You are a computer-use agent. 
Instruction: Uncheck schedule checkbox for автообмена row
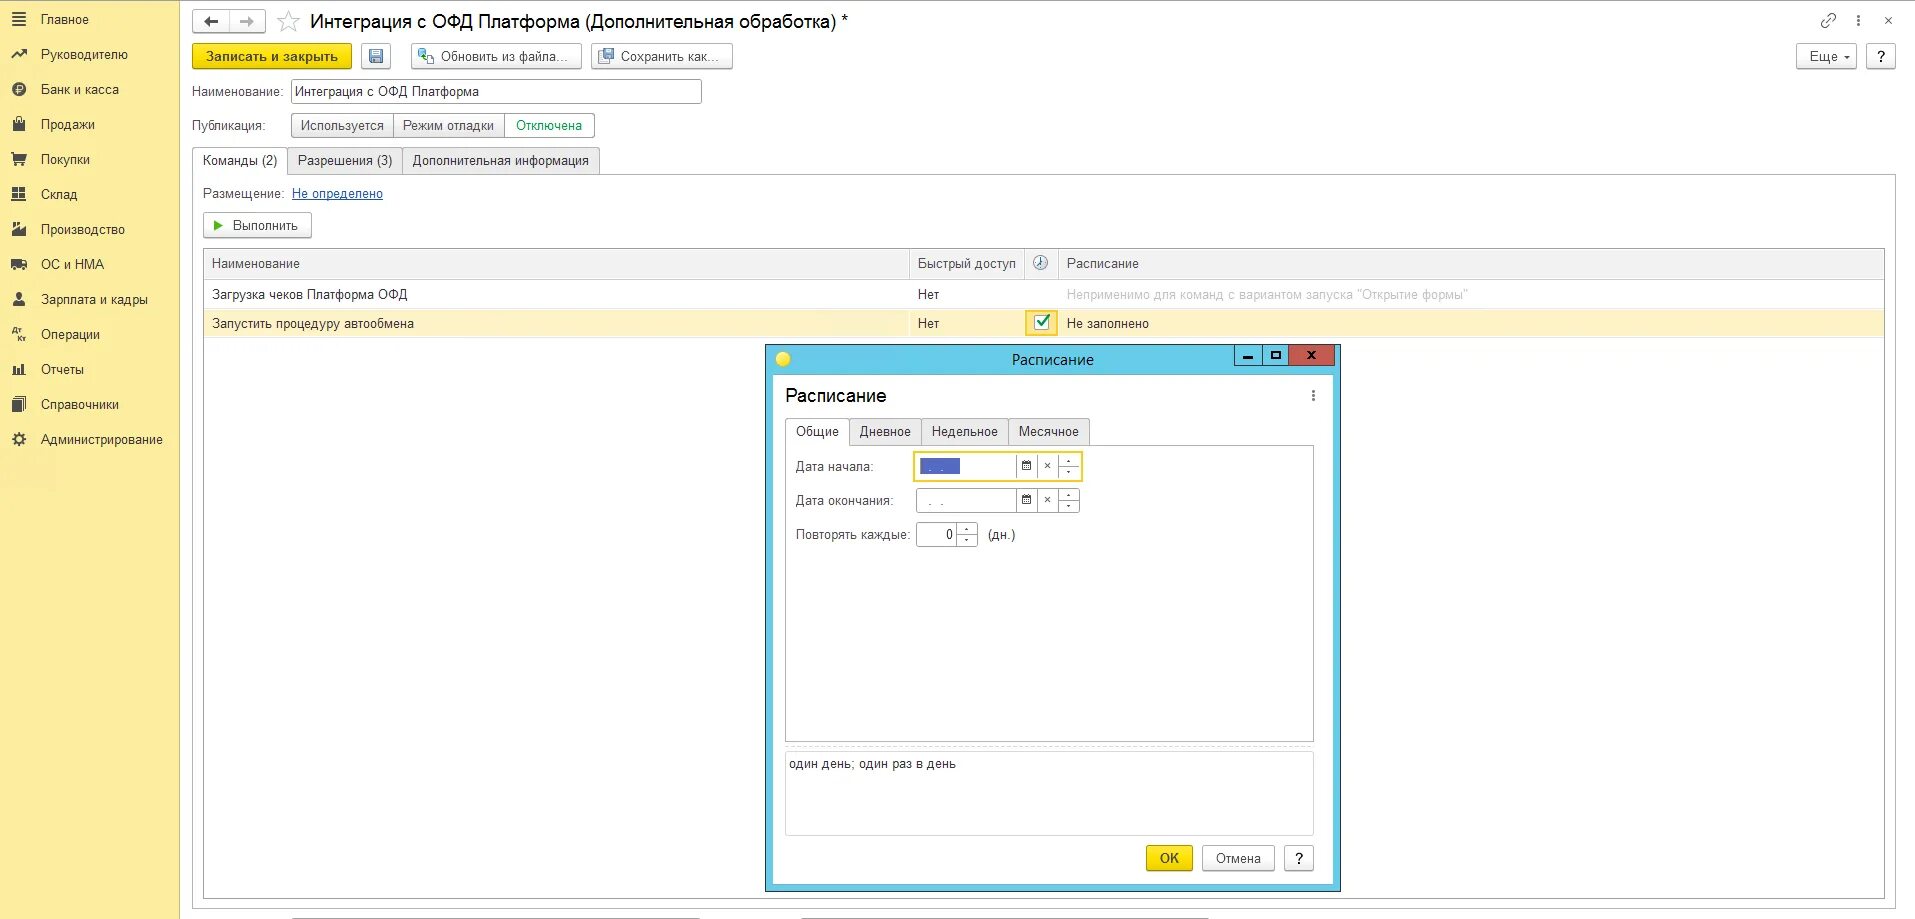coord(1041,323)
